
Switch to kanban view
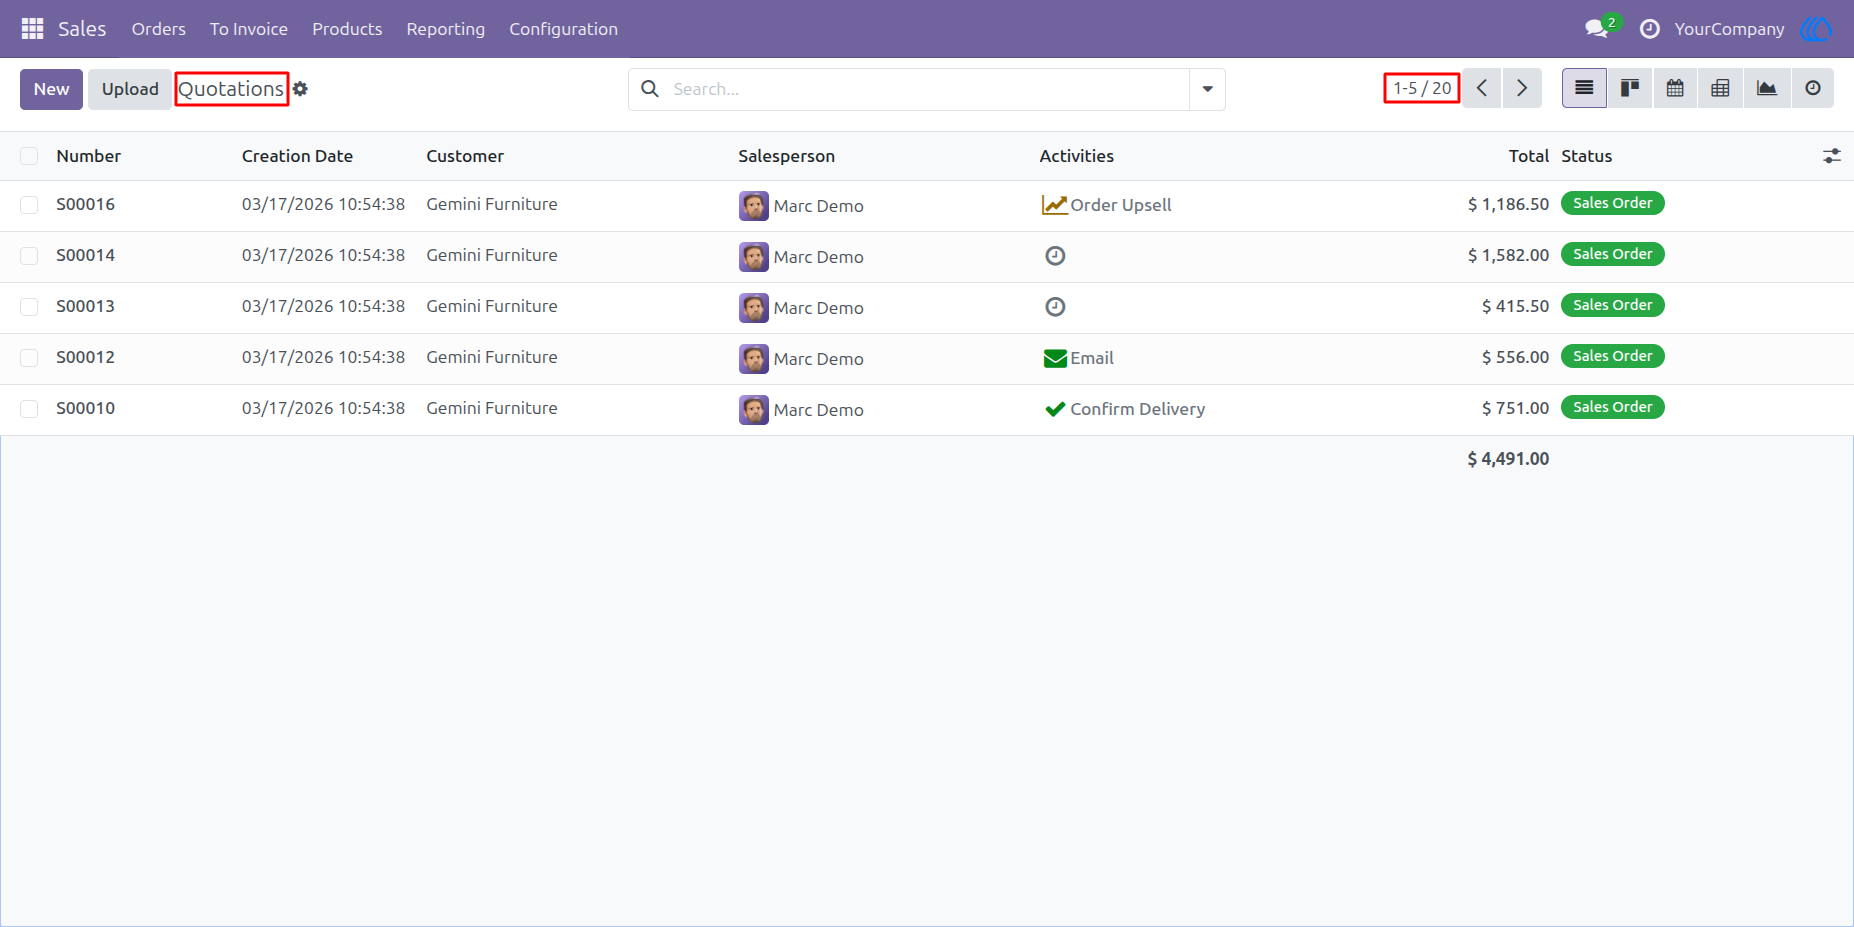(1630, 88)
